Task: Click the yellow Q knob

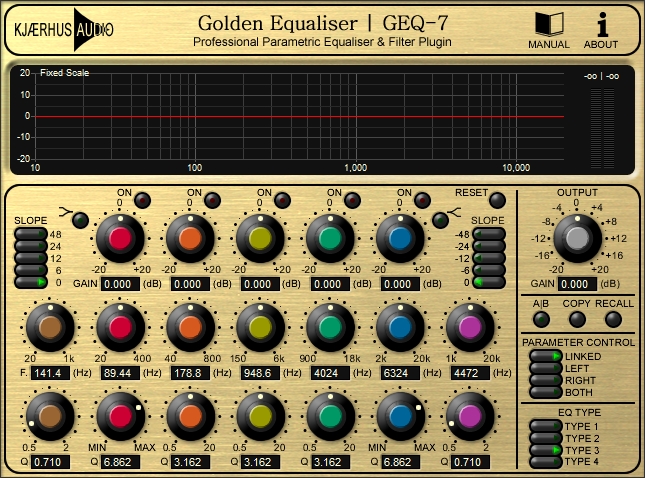Action: coord(260,416)
